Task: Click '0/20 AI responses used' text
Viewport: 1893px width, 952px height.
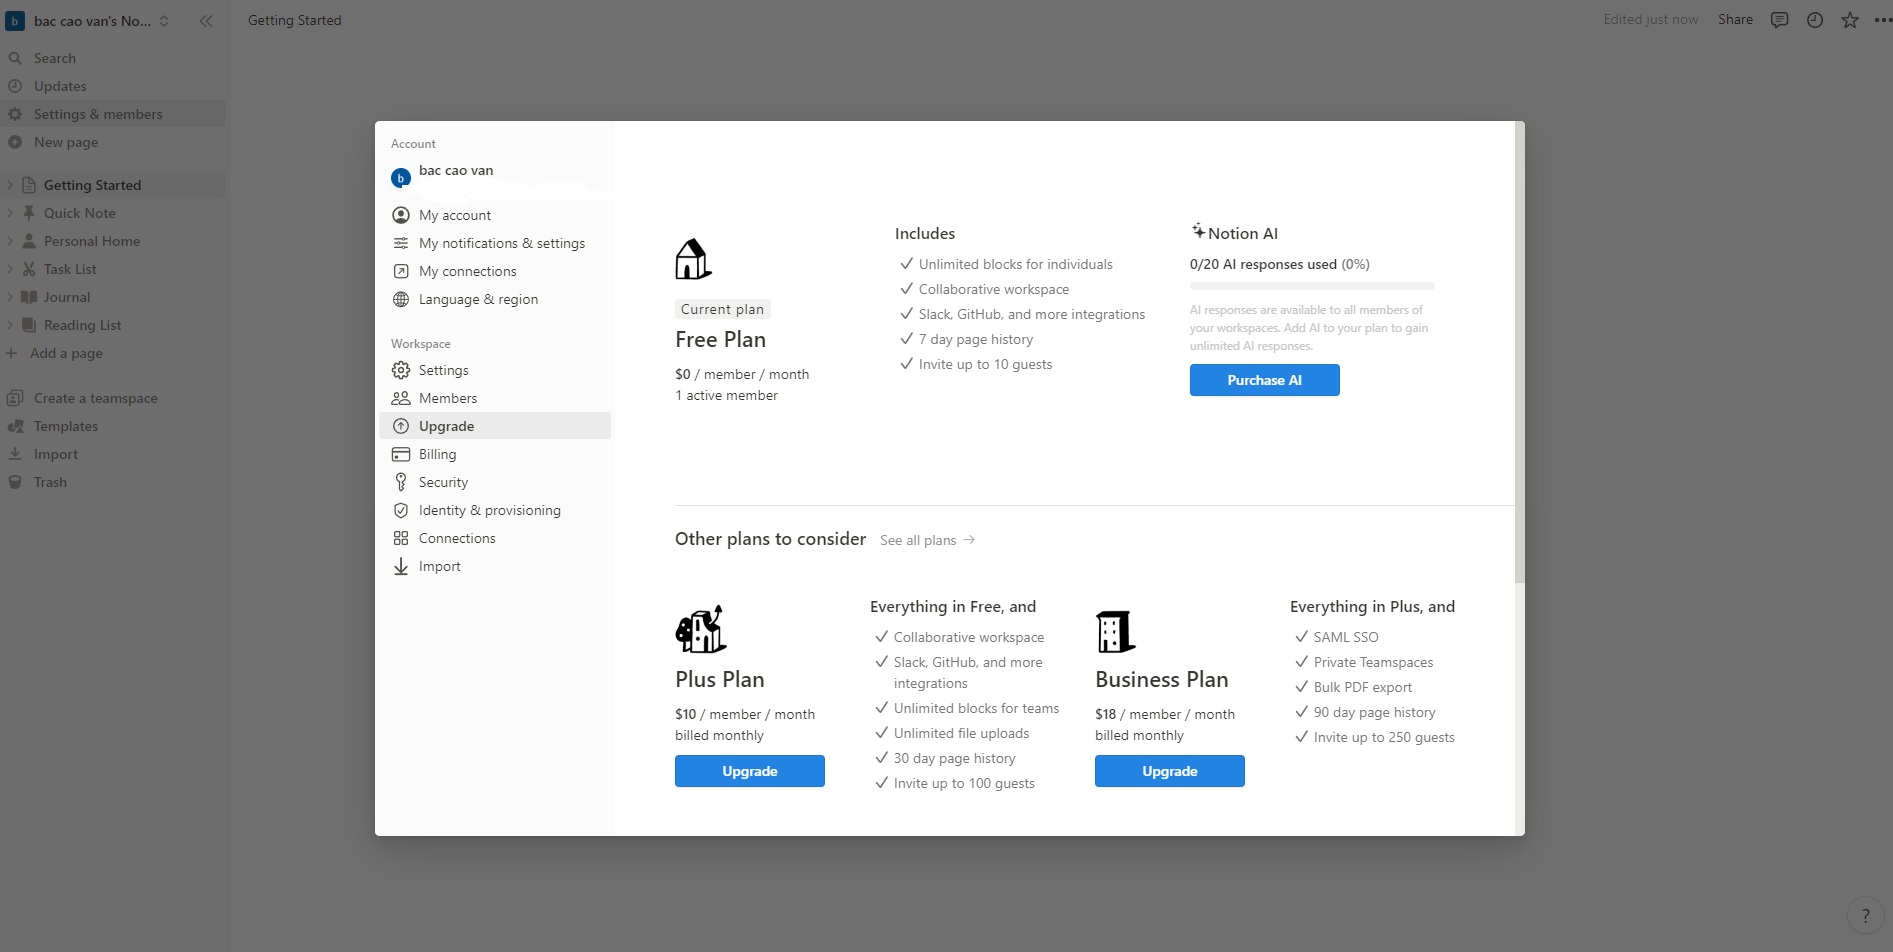Action: point(1263,264)
